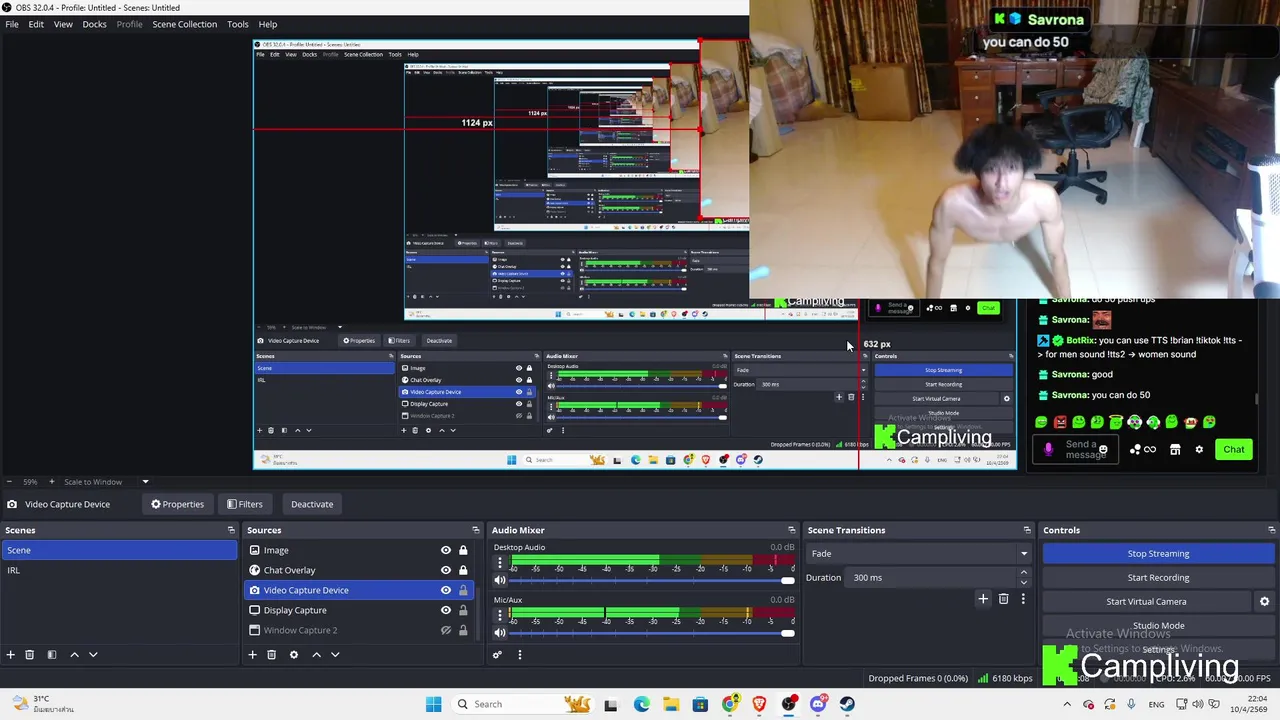Open scene filters icon in Scenes panel
Screen dimensions: 1280x720
click(52, 655)
